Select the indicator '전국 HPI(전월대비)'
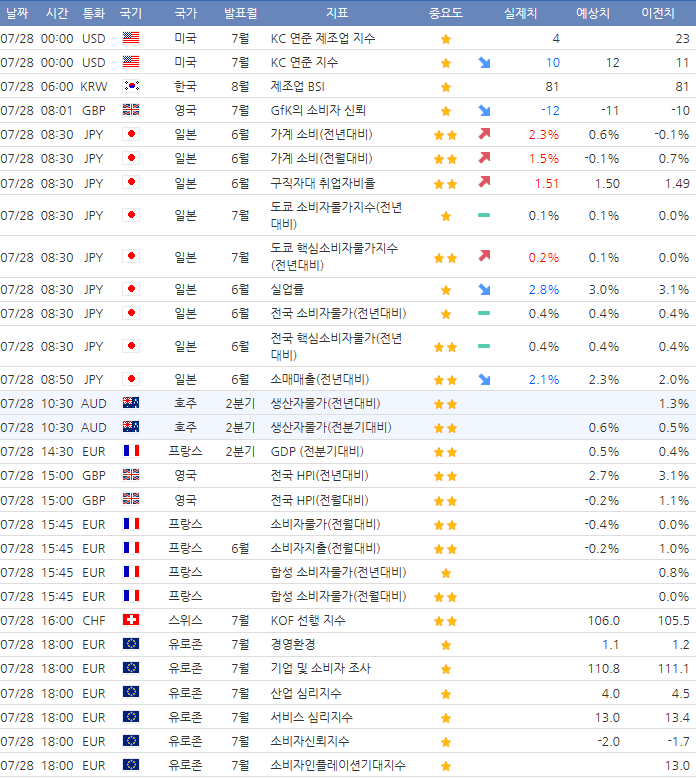696x779 pixels. (319, 500)
